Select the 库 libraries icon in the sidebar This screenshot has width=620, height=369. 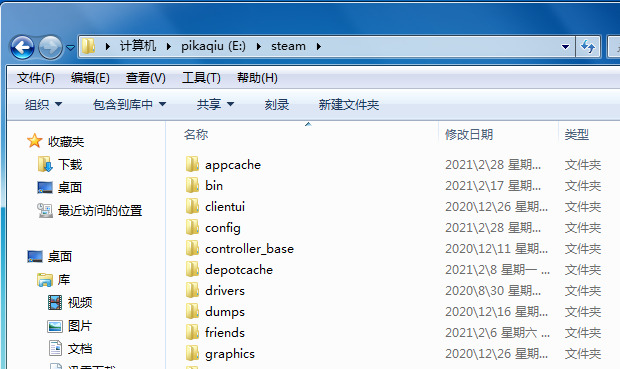(45, 280)
